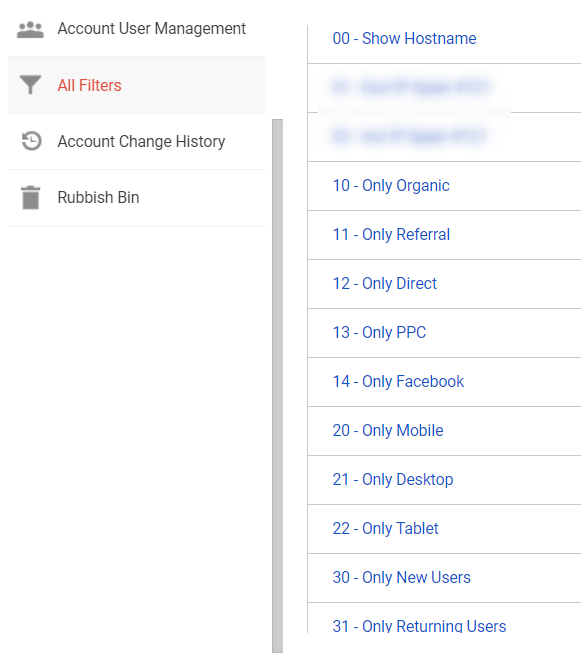Open the 10 - Only Organic filter

click(x=391, y=185)
